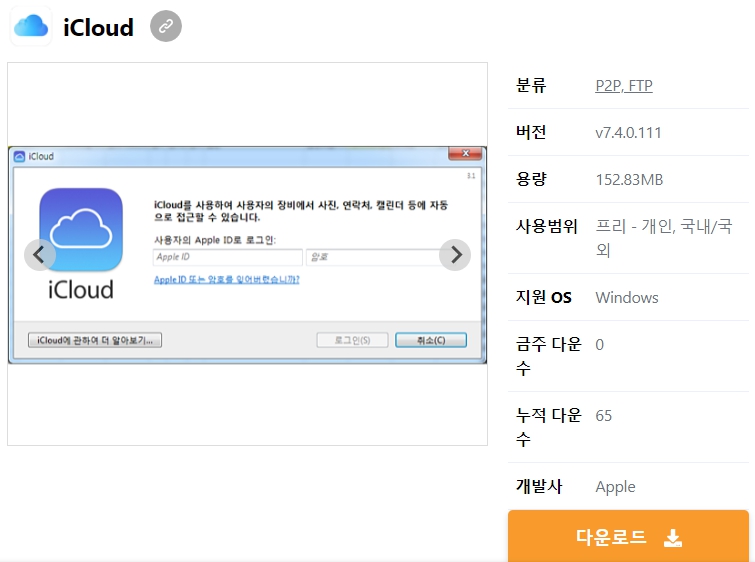The height and width of the screenshot is (562, 755).
Task: Click the Apple ID input field
Action: (228, 257)
